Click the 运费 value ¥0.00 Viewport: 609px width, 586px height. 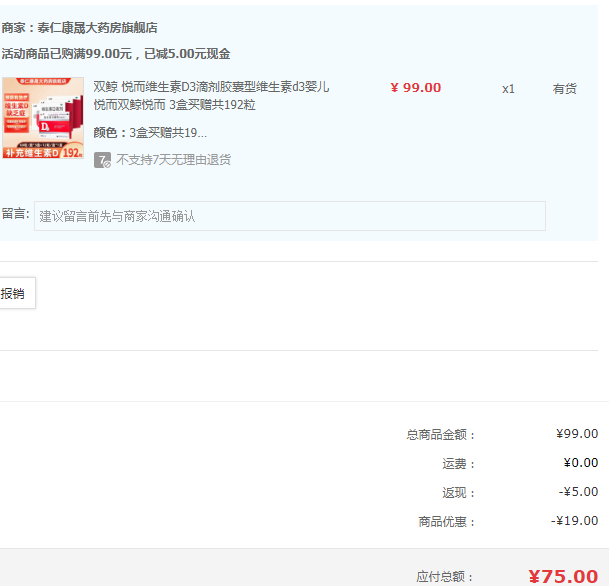pyautogui.click(x=581, y=463)
